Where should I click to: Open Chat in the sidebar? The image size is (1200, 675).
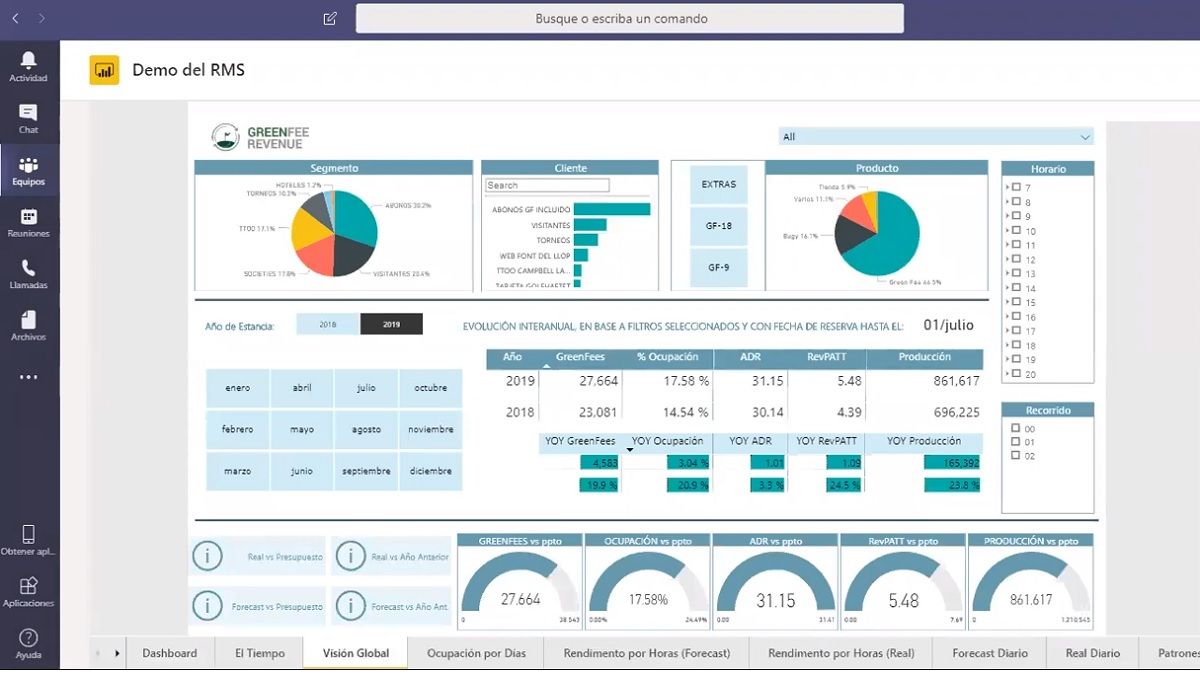[x=28, y=113]
